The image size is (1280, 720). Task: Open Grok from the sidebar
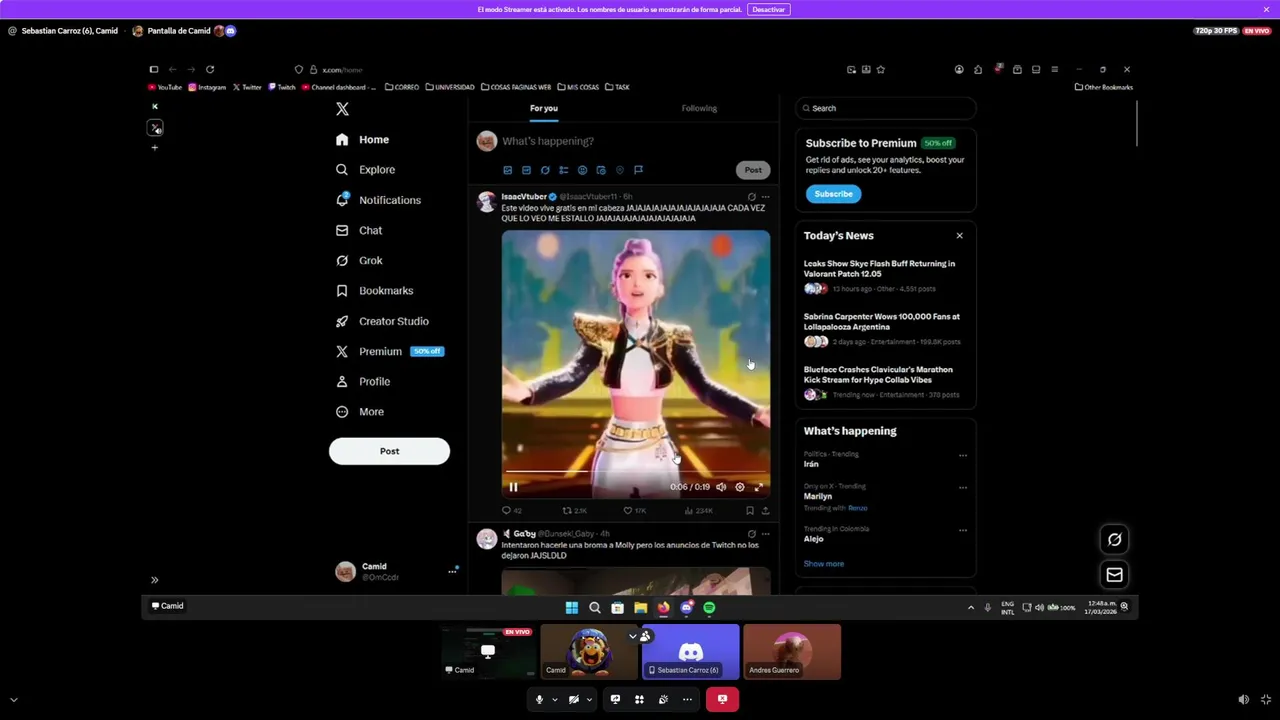click(359, 260)
